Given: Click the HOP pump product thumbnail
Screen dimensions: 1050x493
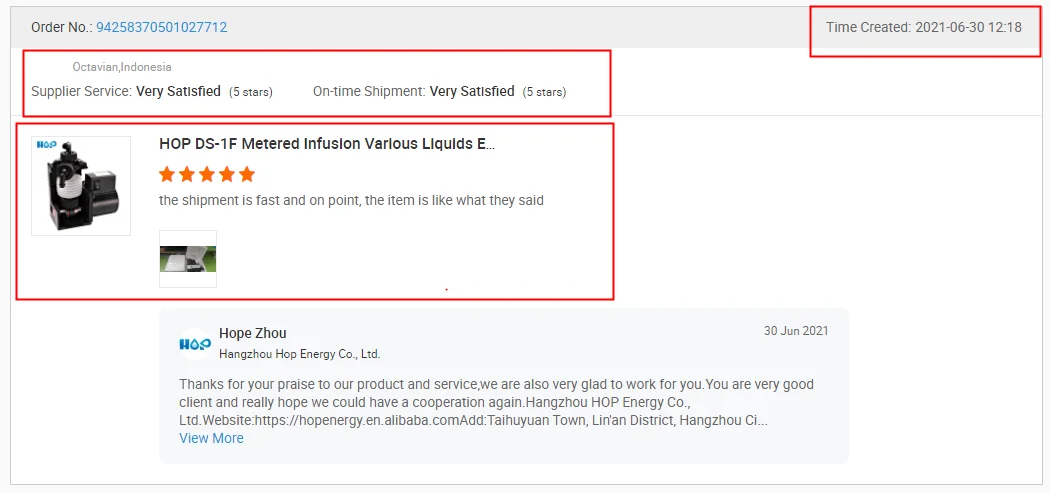Looking at the screenshot, I should (x=81, y=186).
